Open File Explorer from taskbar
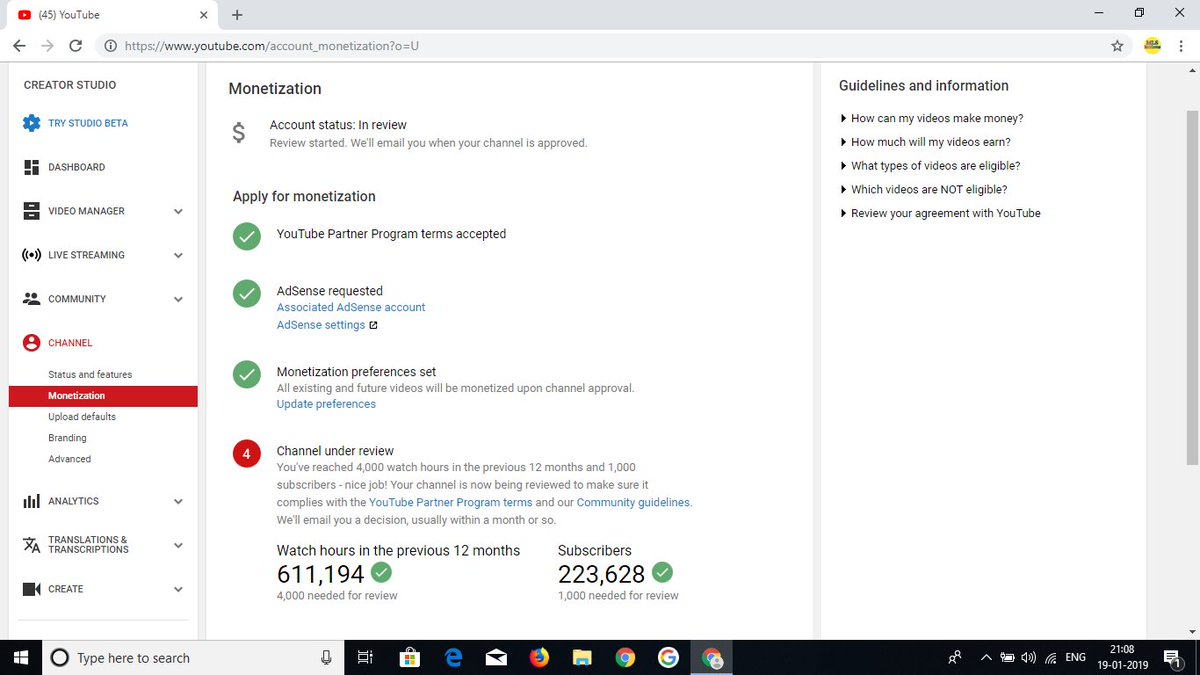Screen dimensions: 1200x675 point(582,657)
